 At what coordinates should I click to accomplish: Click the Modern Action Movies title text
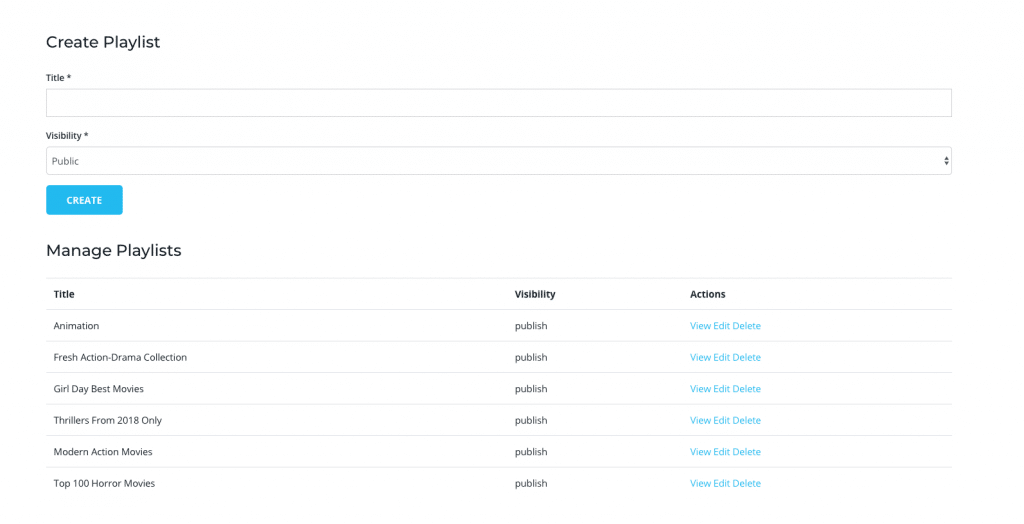(x=103, y=452)
